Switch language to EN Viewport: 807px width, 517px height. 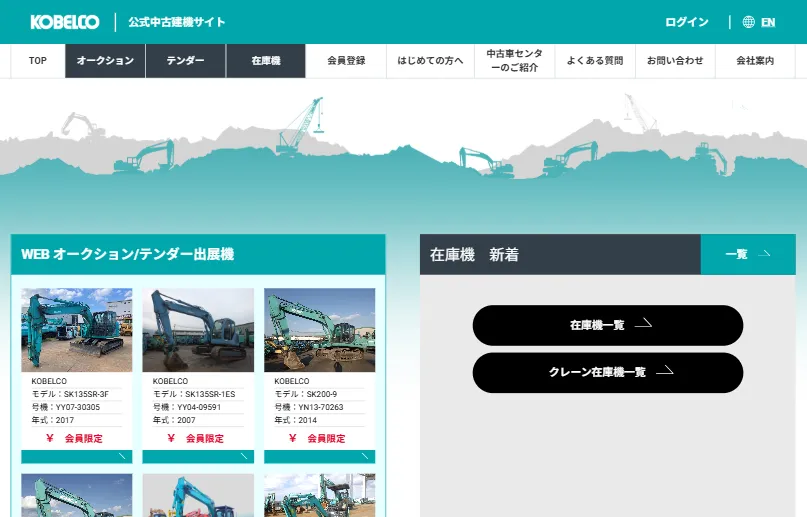tap(768, 22)
